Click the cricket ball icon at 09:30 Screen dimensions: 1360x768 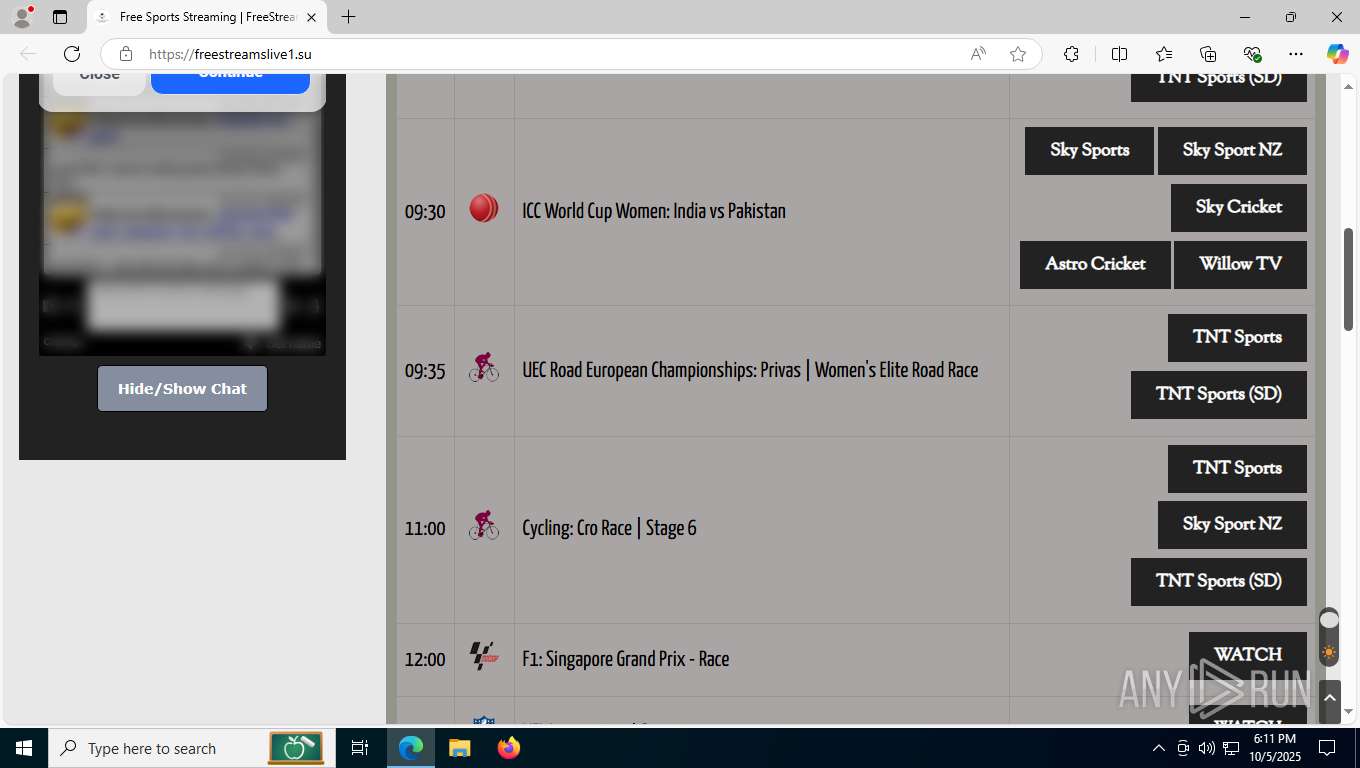pyautogui.click(x=484, y=208)
